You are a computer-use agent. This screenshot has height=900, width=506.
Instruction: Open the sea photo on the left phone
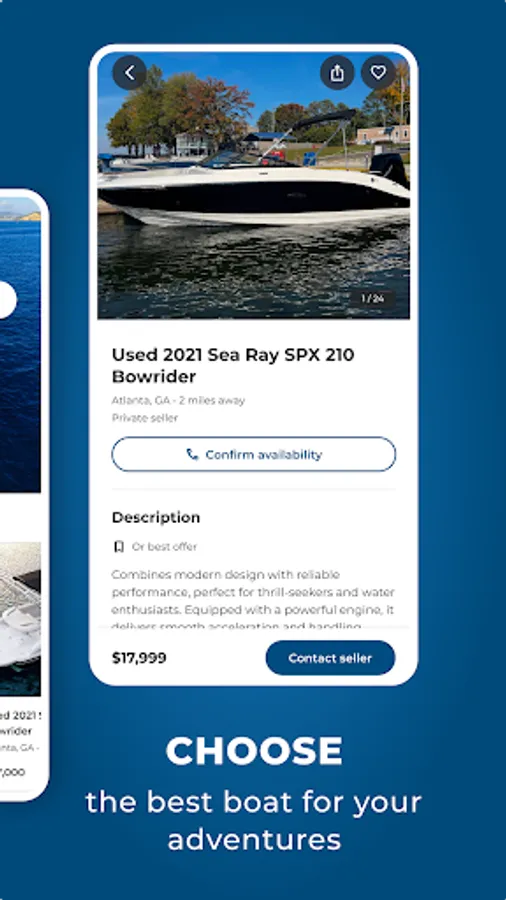click(x=20, y=344)
